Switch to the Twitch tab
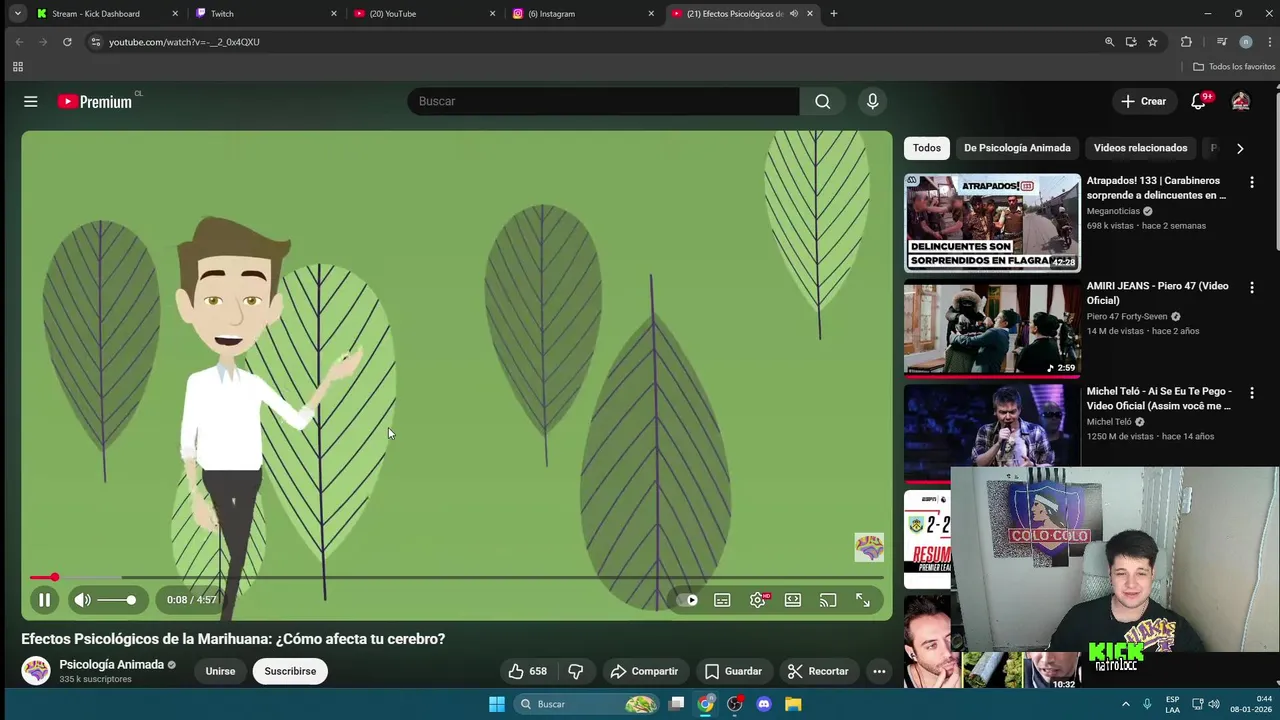Screen dimensions: 1280x720 point(267,14)
